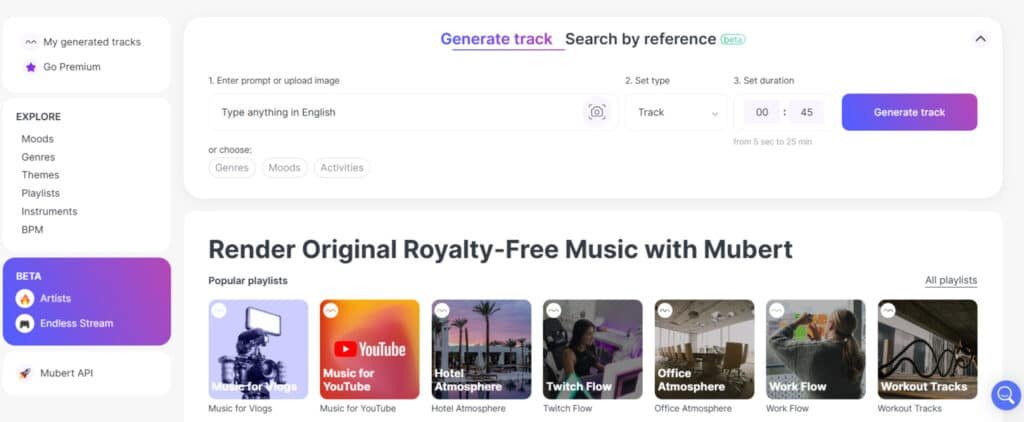The image size is (1024, 422).
Task: Click wave badge on Office Atmosphere thumbnail
Action: (x=665, y=310)
